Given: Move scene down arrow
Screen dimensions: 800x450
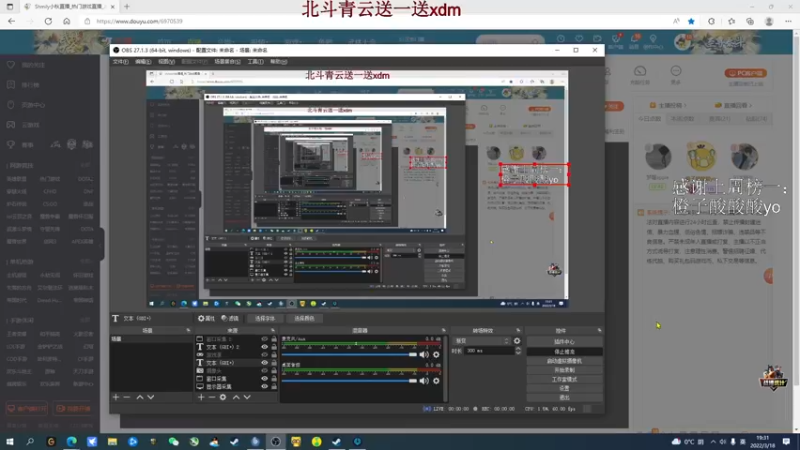Looking at the screenshot, I should pos(151,397).
